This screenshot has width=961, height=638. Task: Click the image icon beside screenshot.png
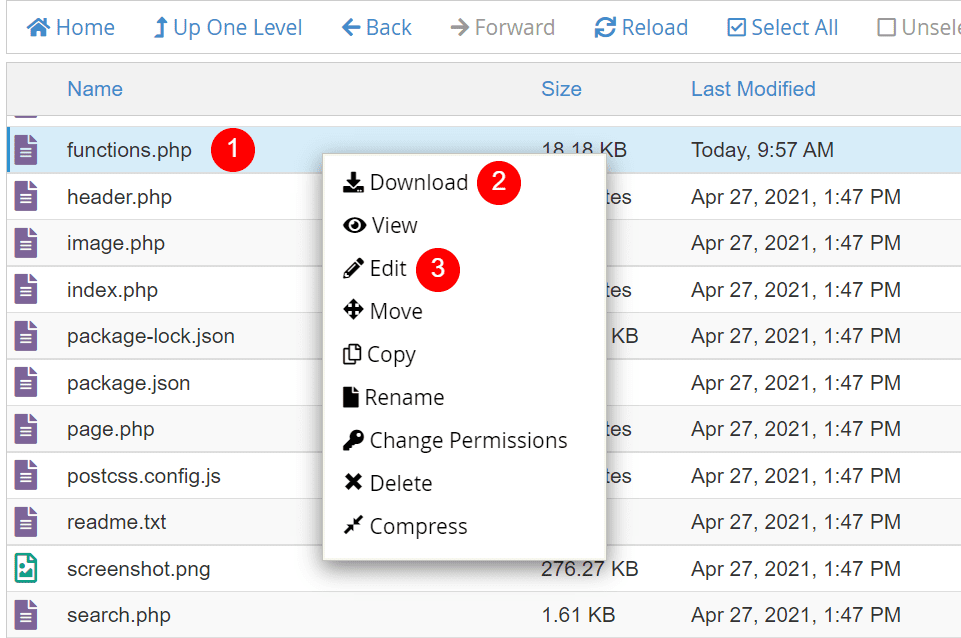click(25, 569)
